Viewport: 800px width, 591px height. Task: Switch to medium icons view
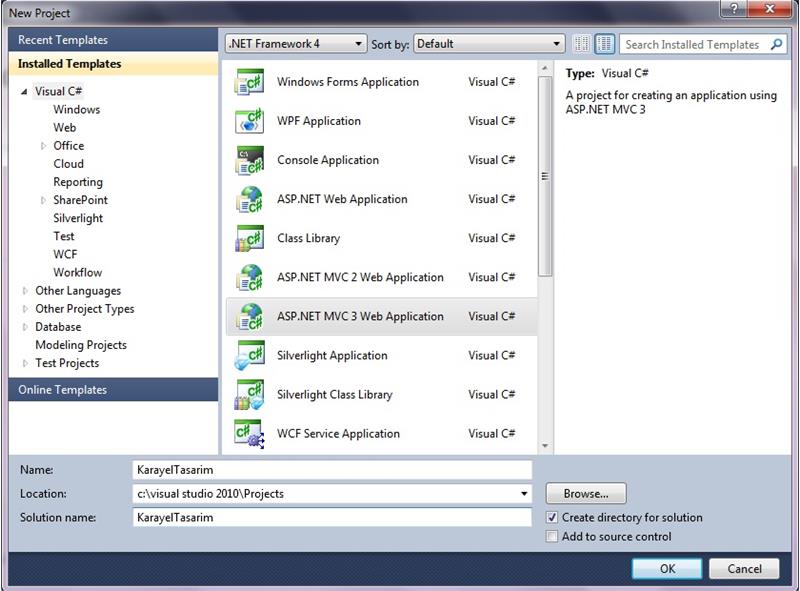[605, 44]
